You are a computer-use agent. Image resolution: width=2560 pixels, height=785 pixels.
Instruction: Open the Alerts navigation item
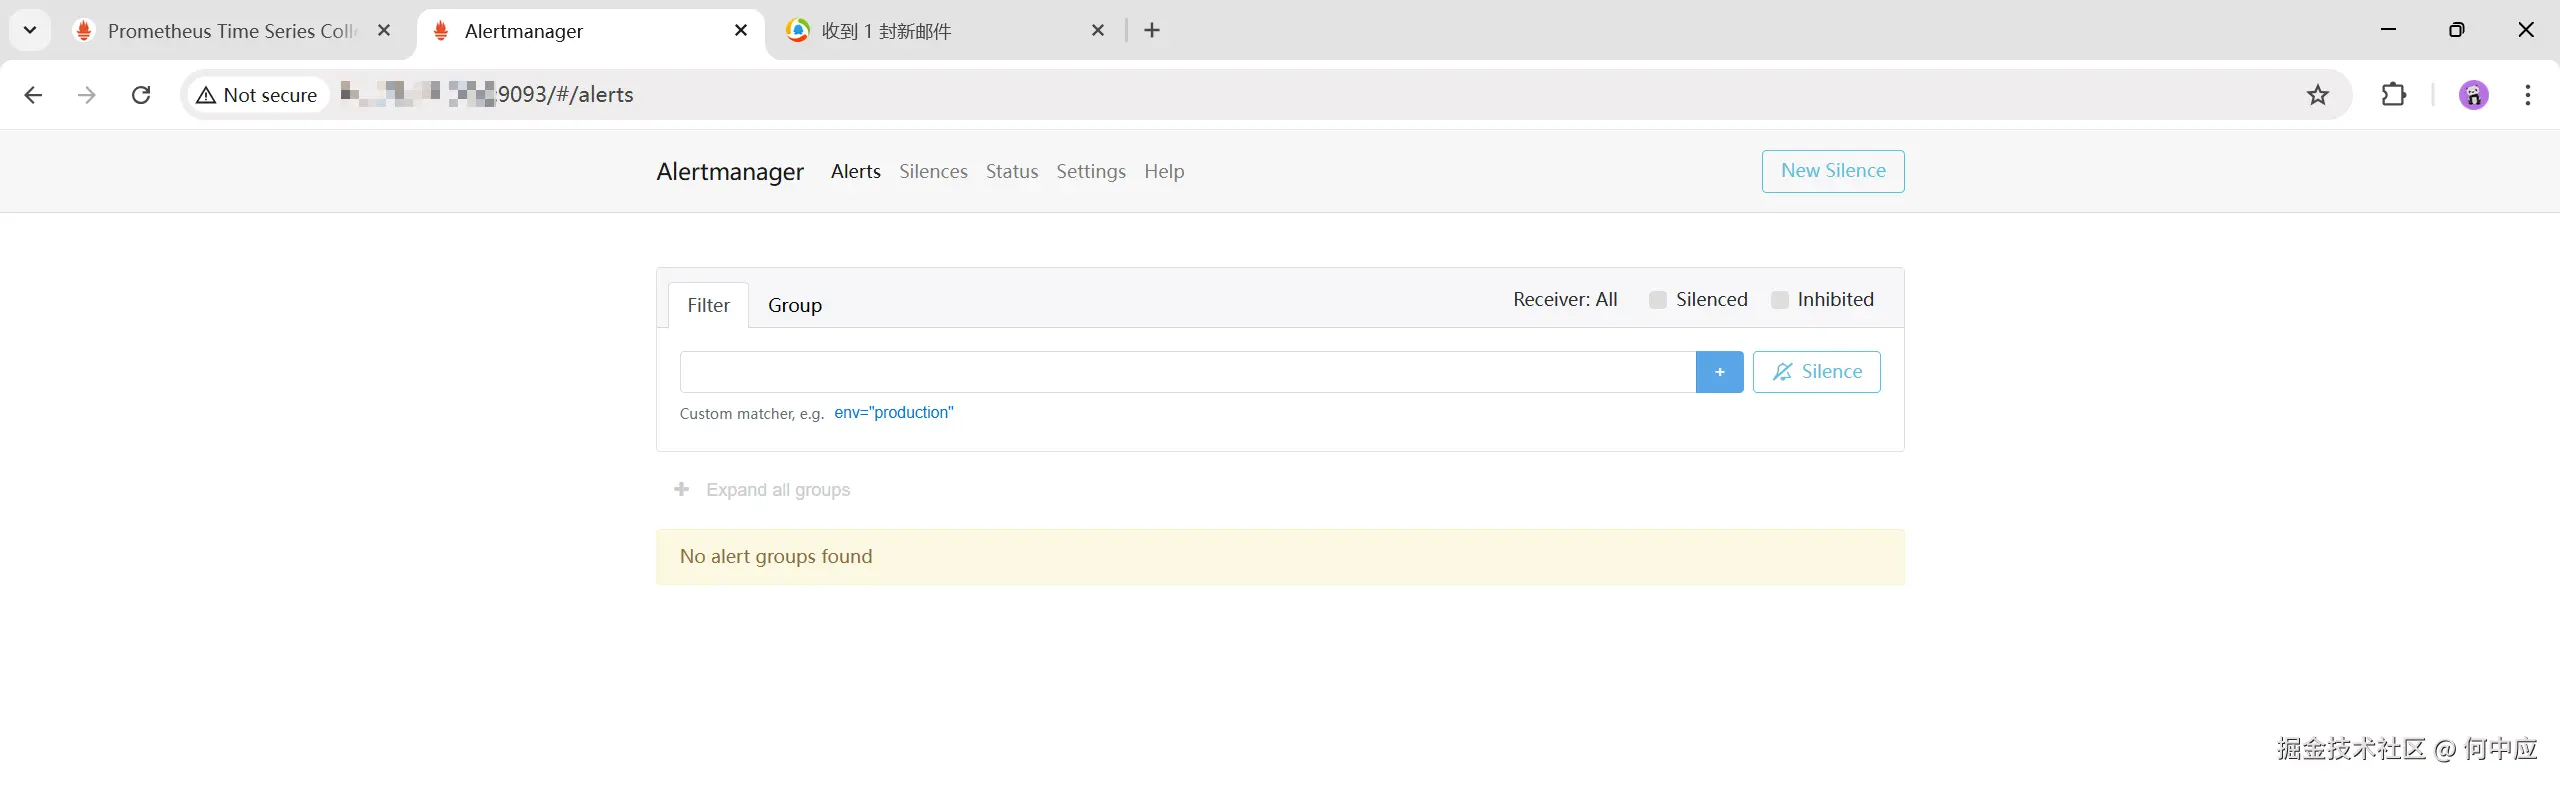[x=856, y=171]
